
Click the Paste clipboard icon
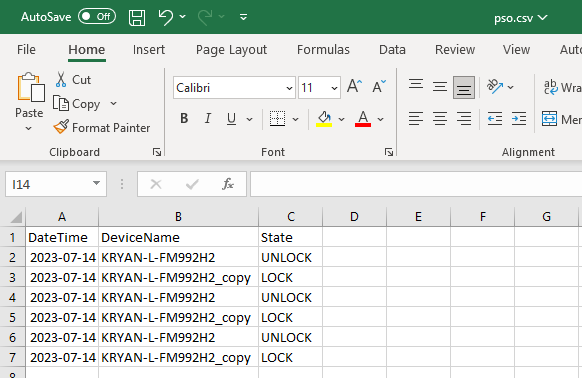point(30,87)
